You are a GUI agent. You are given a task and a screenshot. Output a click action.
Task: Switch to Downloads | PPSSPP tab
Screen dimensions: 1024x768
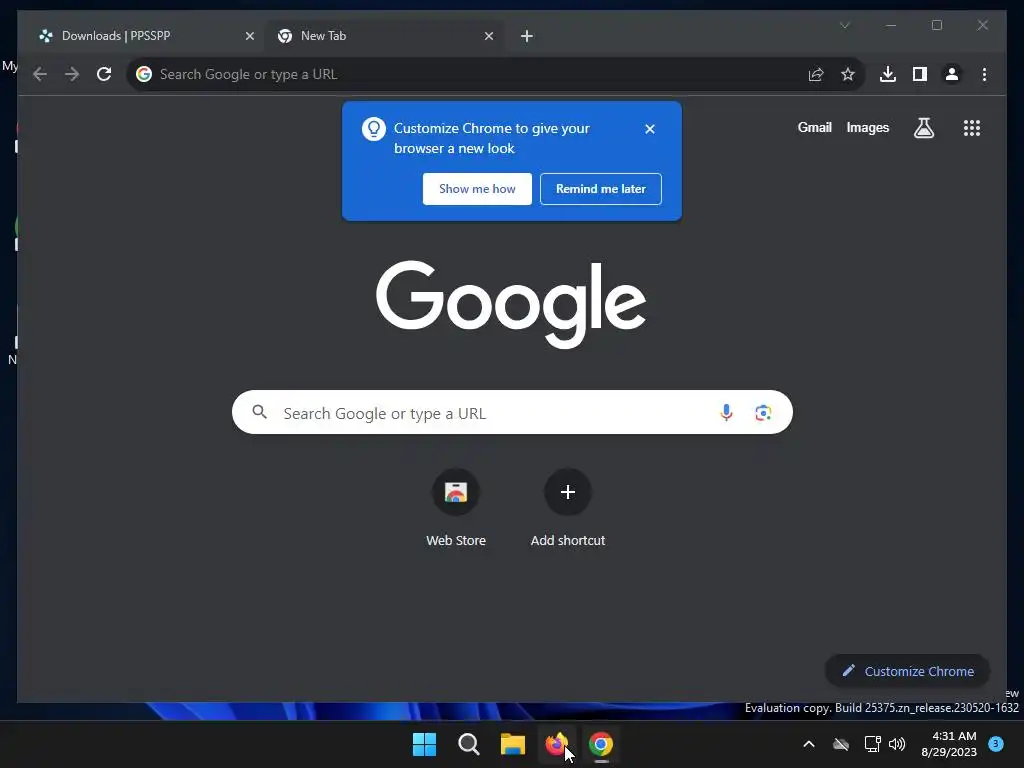pos(145,36)
